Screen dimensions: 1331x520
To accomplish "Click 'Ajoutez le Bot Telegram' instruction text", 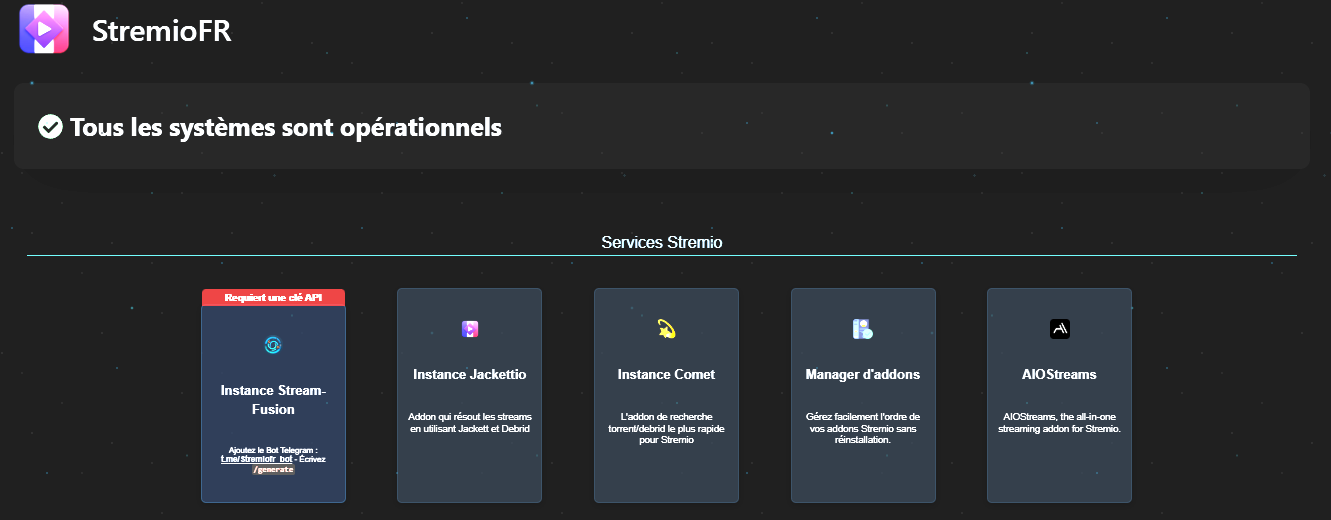I will click(273, 450).
